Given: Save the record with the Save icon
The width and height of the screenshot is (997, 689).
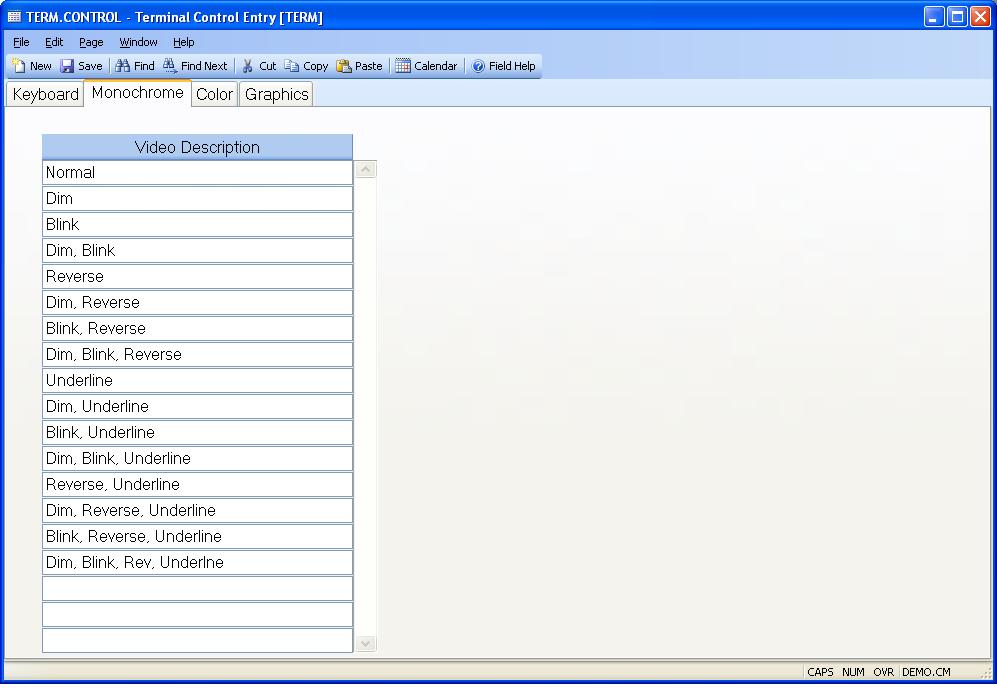Looking at the screenshot, I should (67, 66).
